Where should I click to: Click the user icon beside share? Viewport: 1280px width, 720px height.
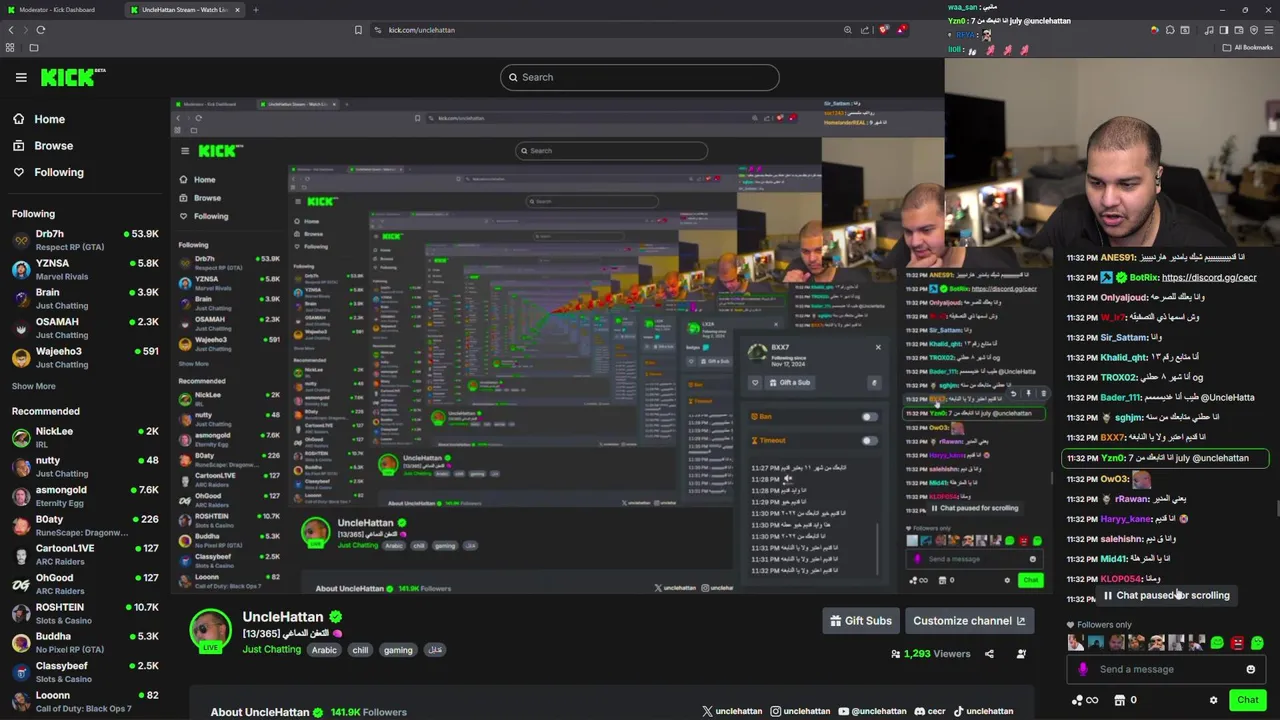coord(1021,654)
